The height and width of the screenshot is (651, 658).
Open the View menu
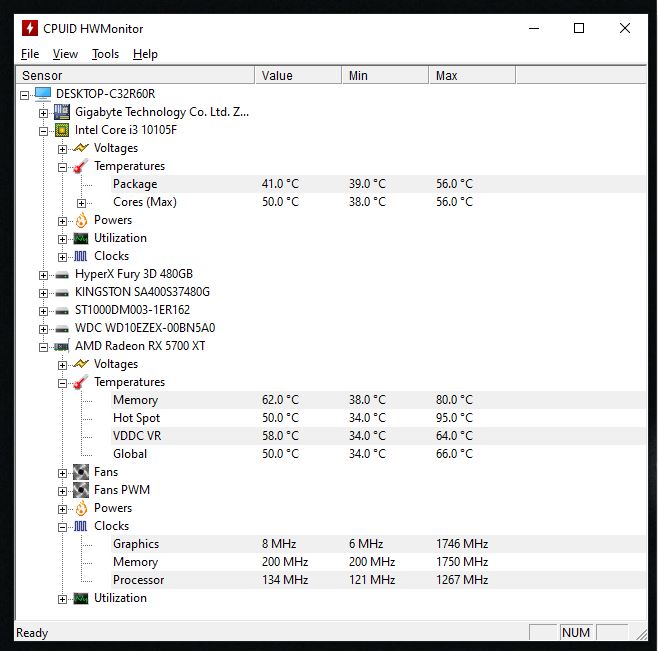[x=65, y=54]
